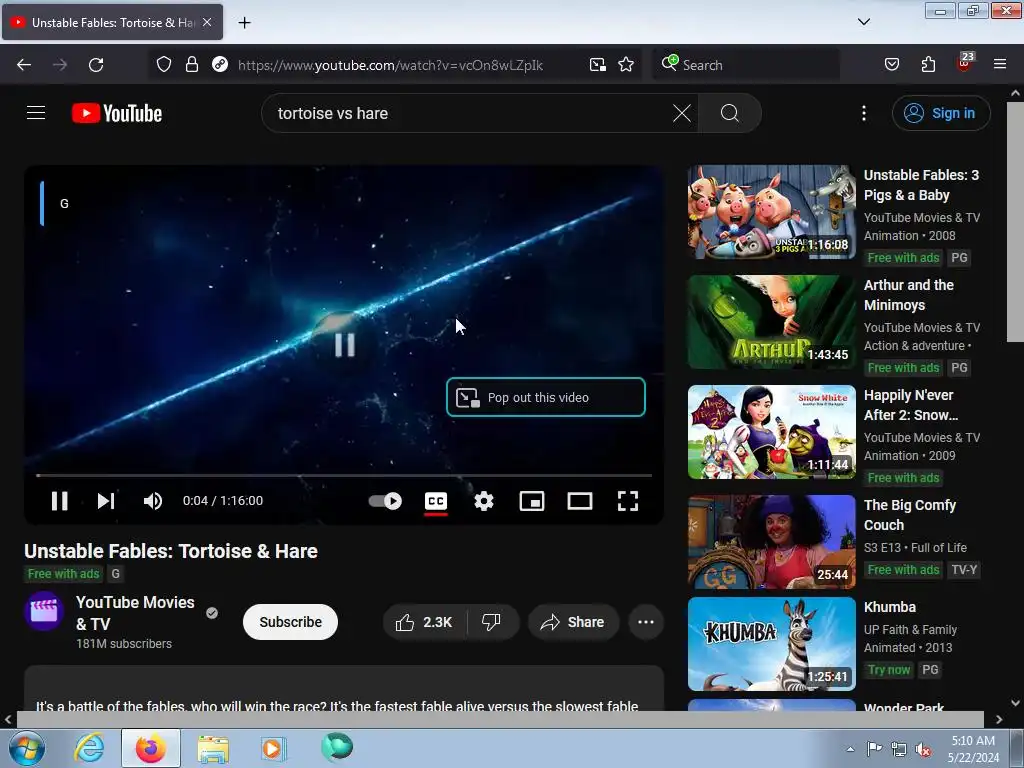Open Unstable Fables: 3 Pigs & a Baby thumbnail
This screenshot has width=1024, height=768.
click(x=771, y=212)
